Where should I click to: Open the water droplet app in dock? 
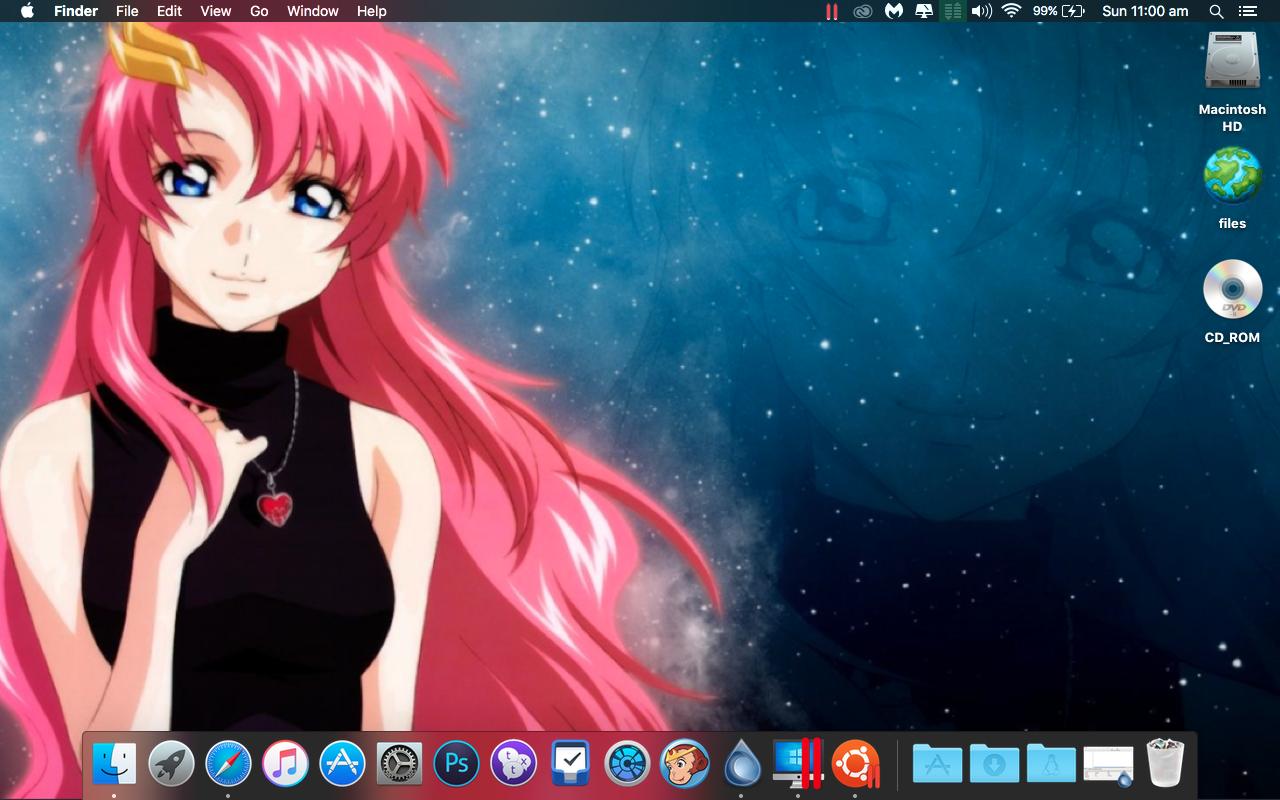(x=741, y=764)
